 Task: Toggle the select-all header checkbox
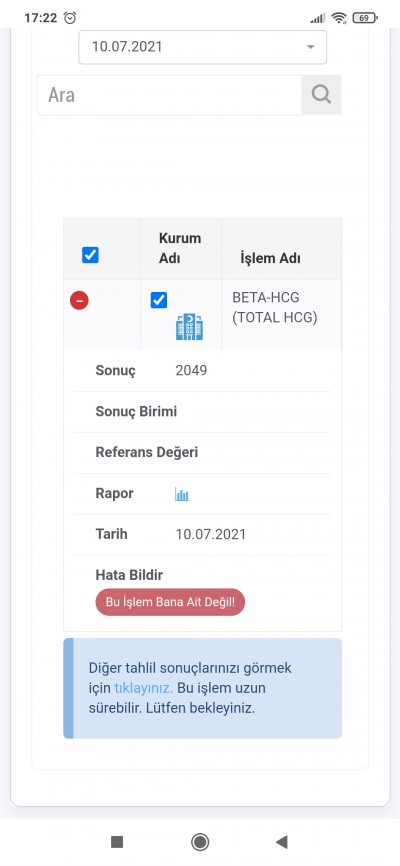point(90,255)
